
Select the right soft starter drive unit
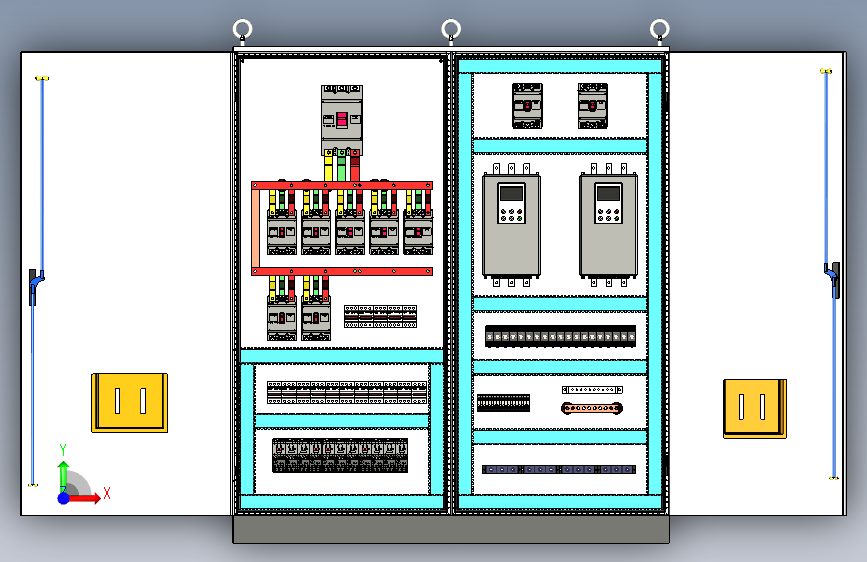coord(608,225)
